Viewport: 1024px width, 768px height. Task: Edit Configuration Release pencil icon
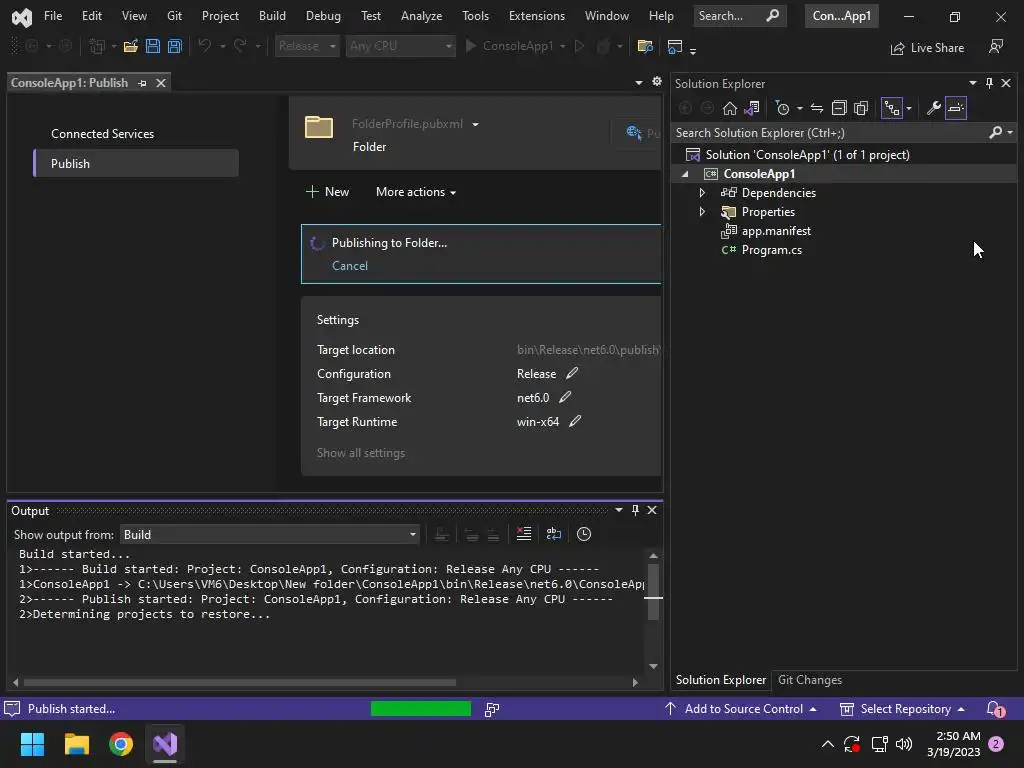571,374
